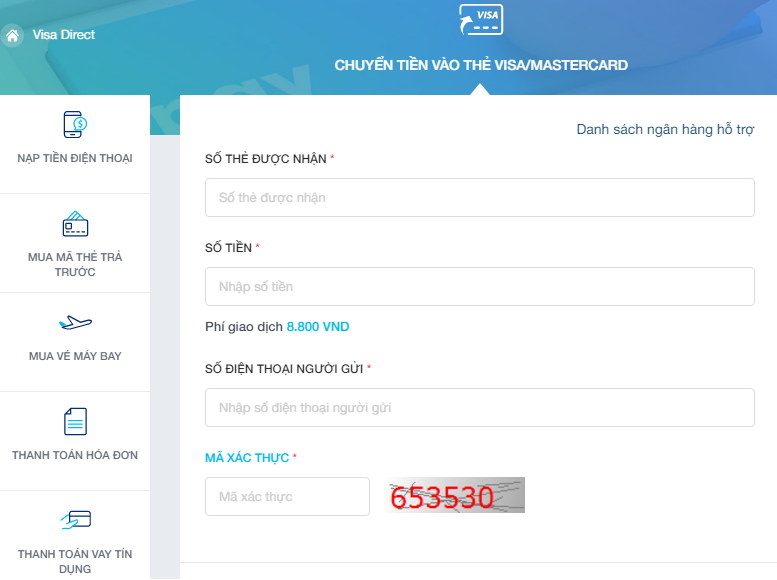Focus the Mã xác thực input
This screenshot has height=580, width=777.
coord(287,496)
